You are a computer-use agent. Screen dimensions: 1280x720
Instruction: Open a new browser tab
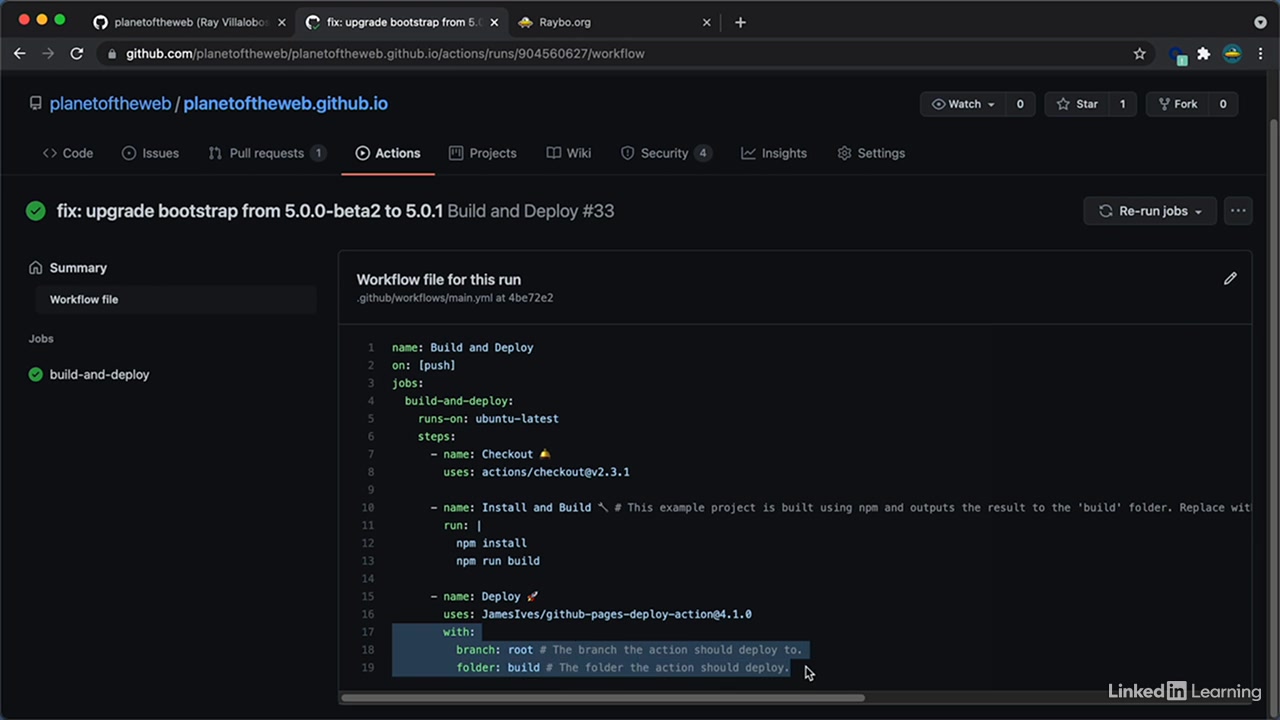pyautogui.click(x=740, y=22)
